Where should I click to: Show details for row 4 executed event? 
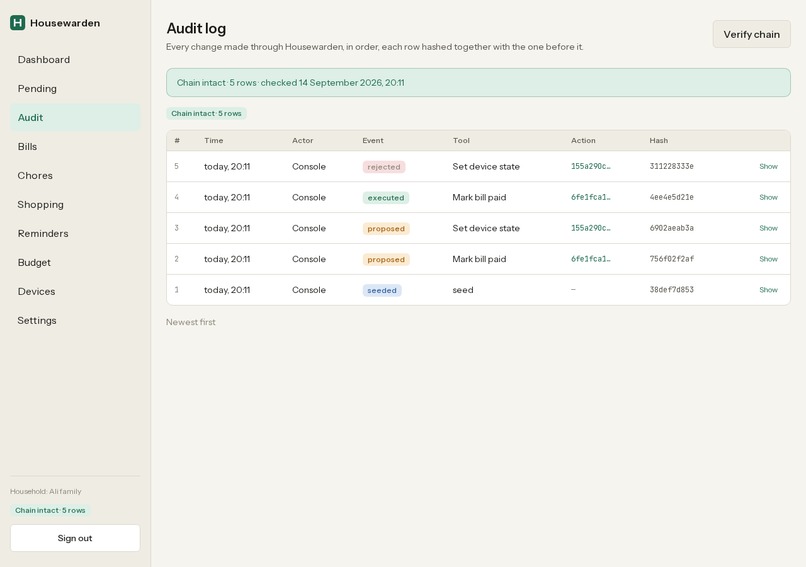click(x=768, y=197)
